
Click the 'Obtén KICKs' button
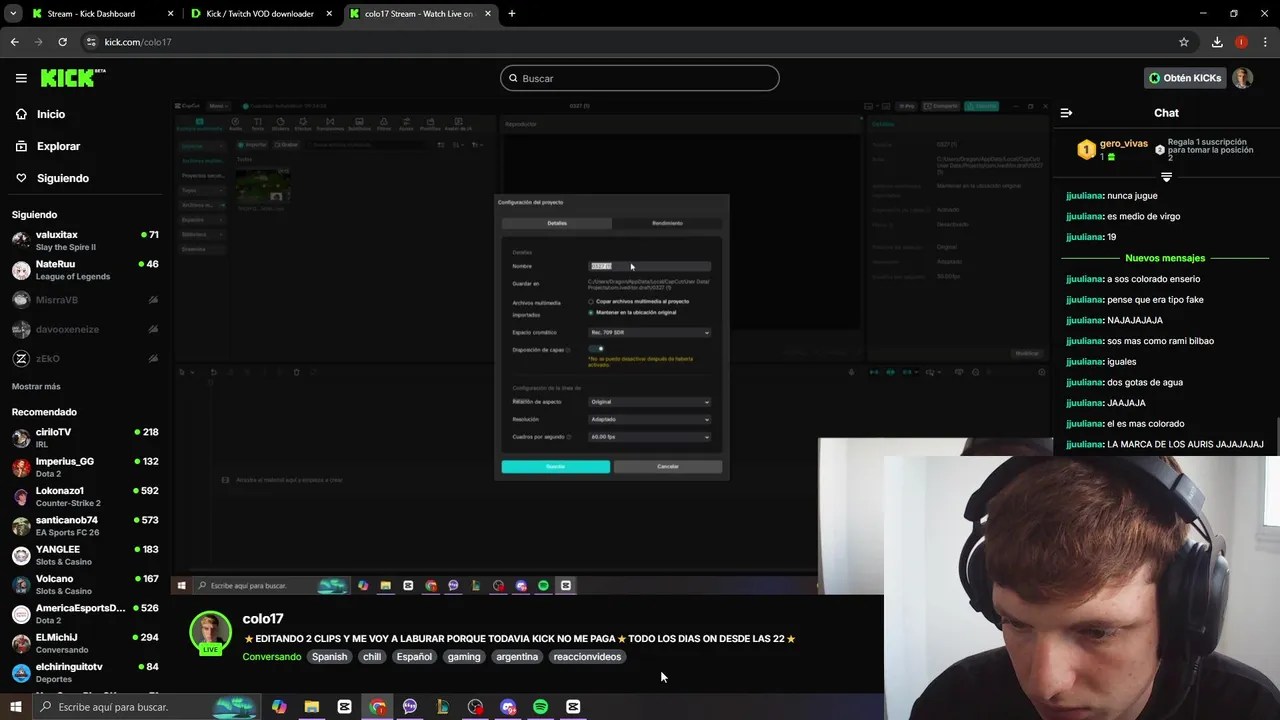(1185, 78)
